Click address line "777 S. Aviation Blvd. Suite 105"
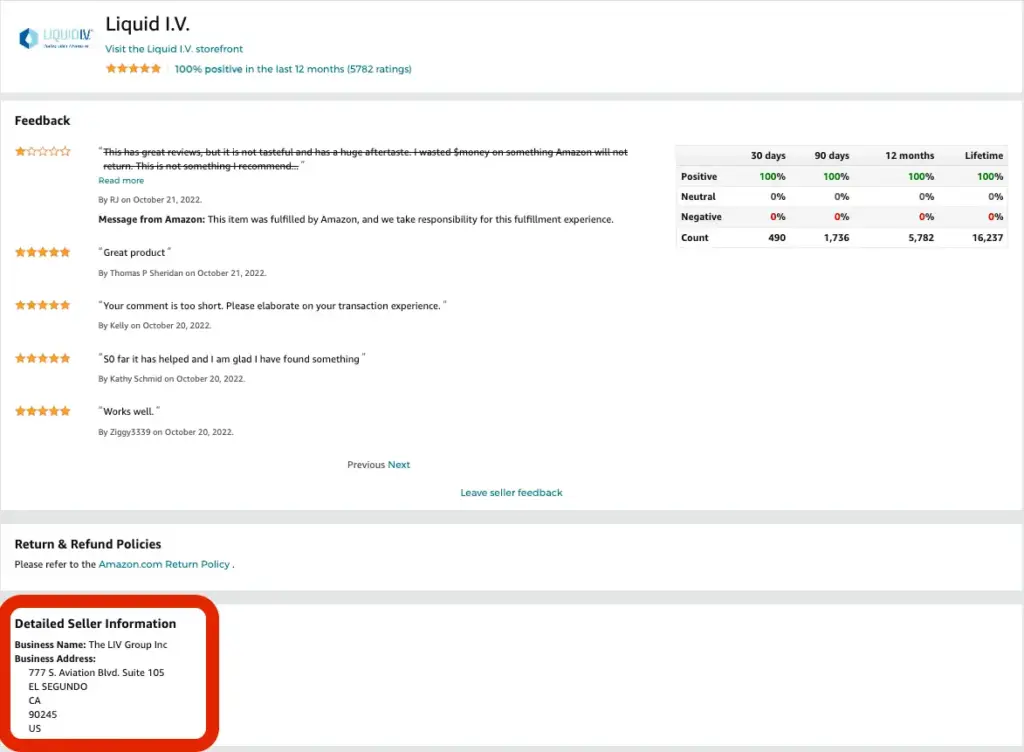This screenshot has height=752, width=1024. [96, 672]
